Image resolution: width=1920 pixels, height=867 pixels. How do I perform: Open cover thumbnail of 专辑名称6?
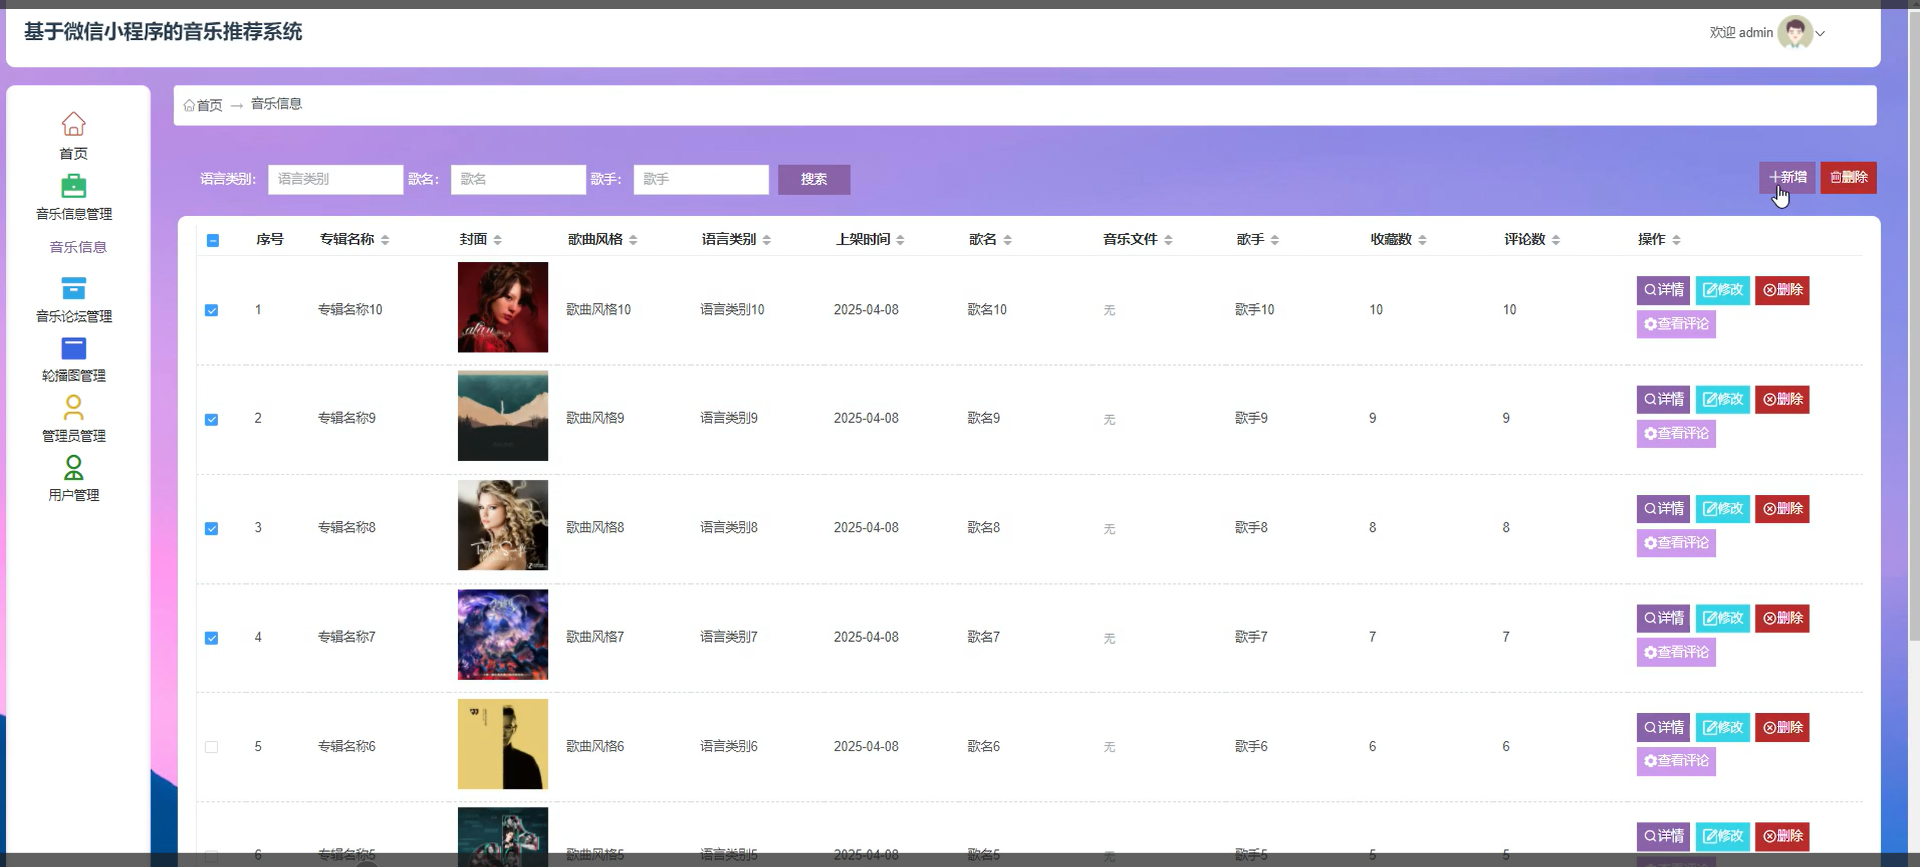coord(503,744)
